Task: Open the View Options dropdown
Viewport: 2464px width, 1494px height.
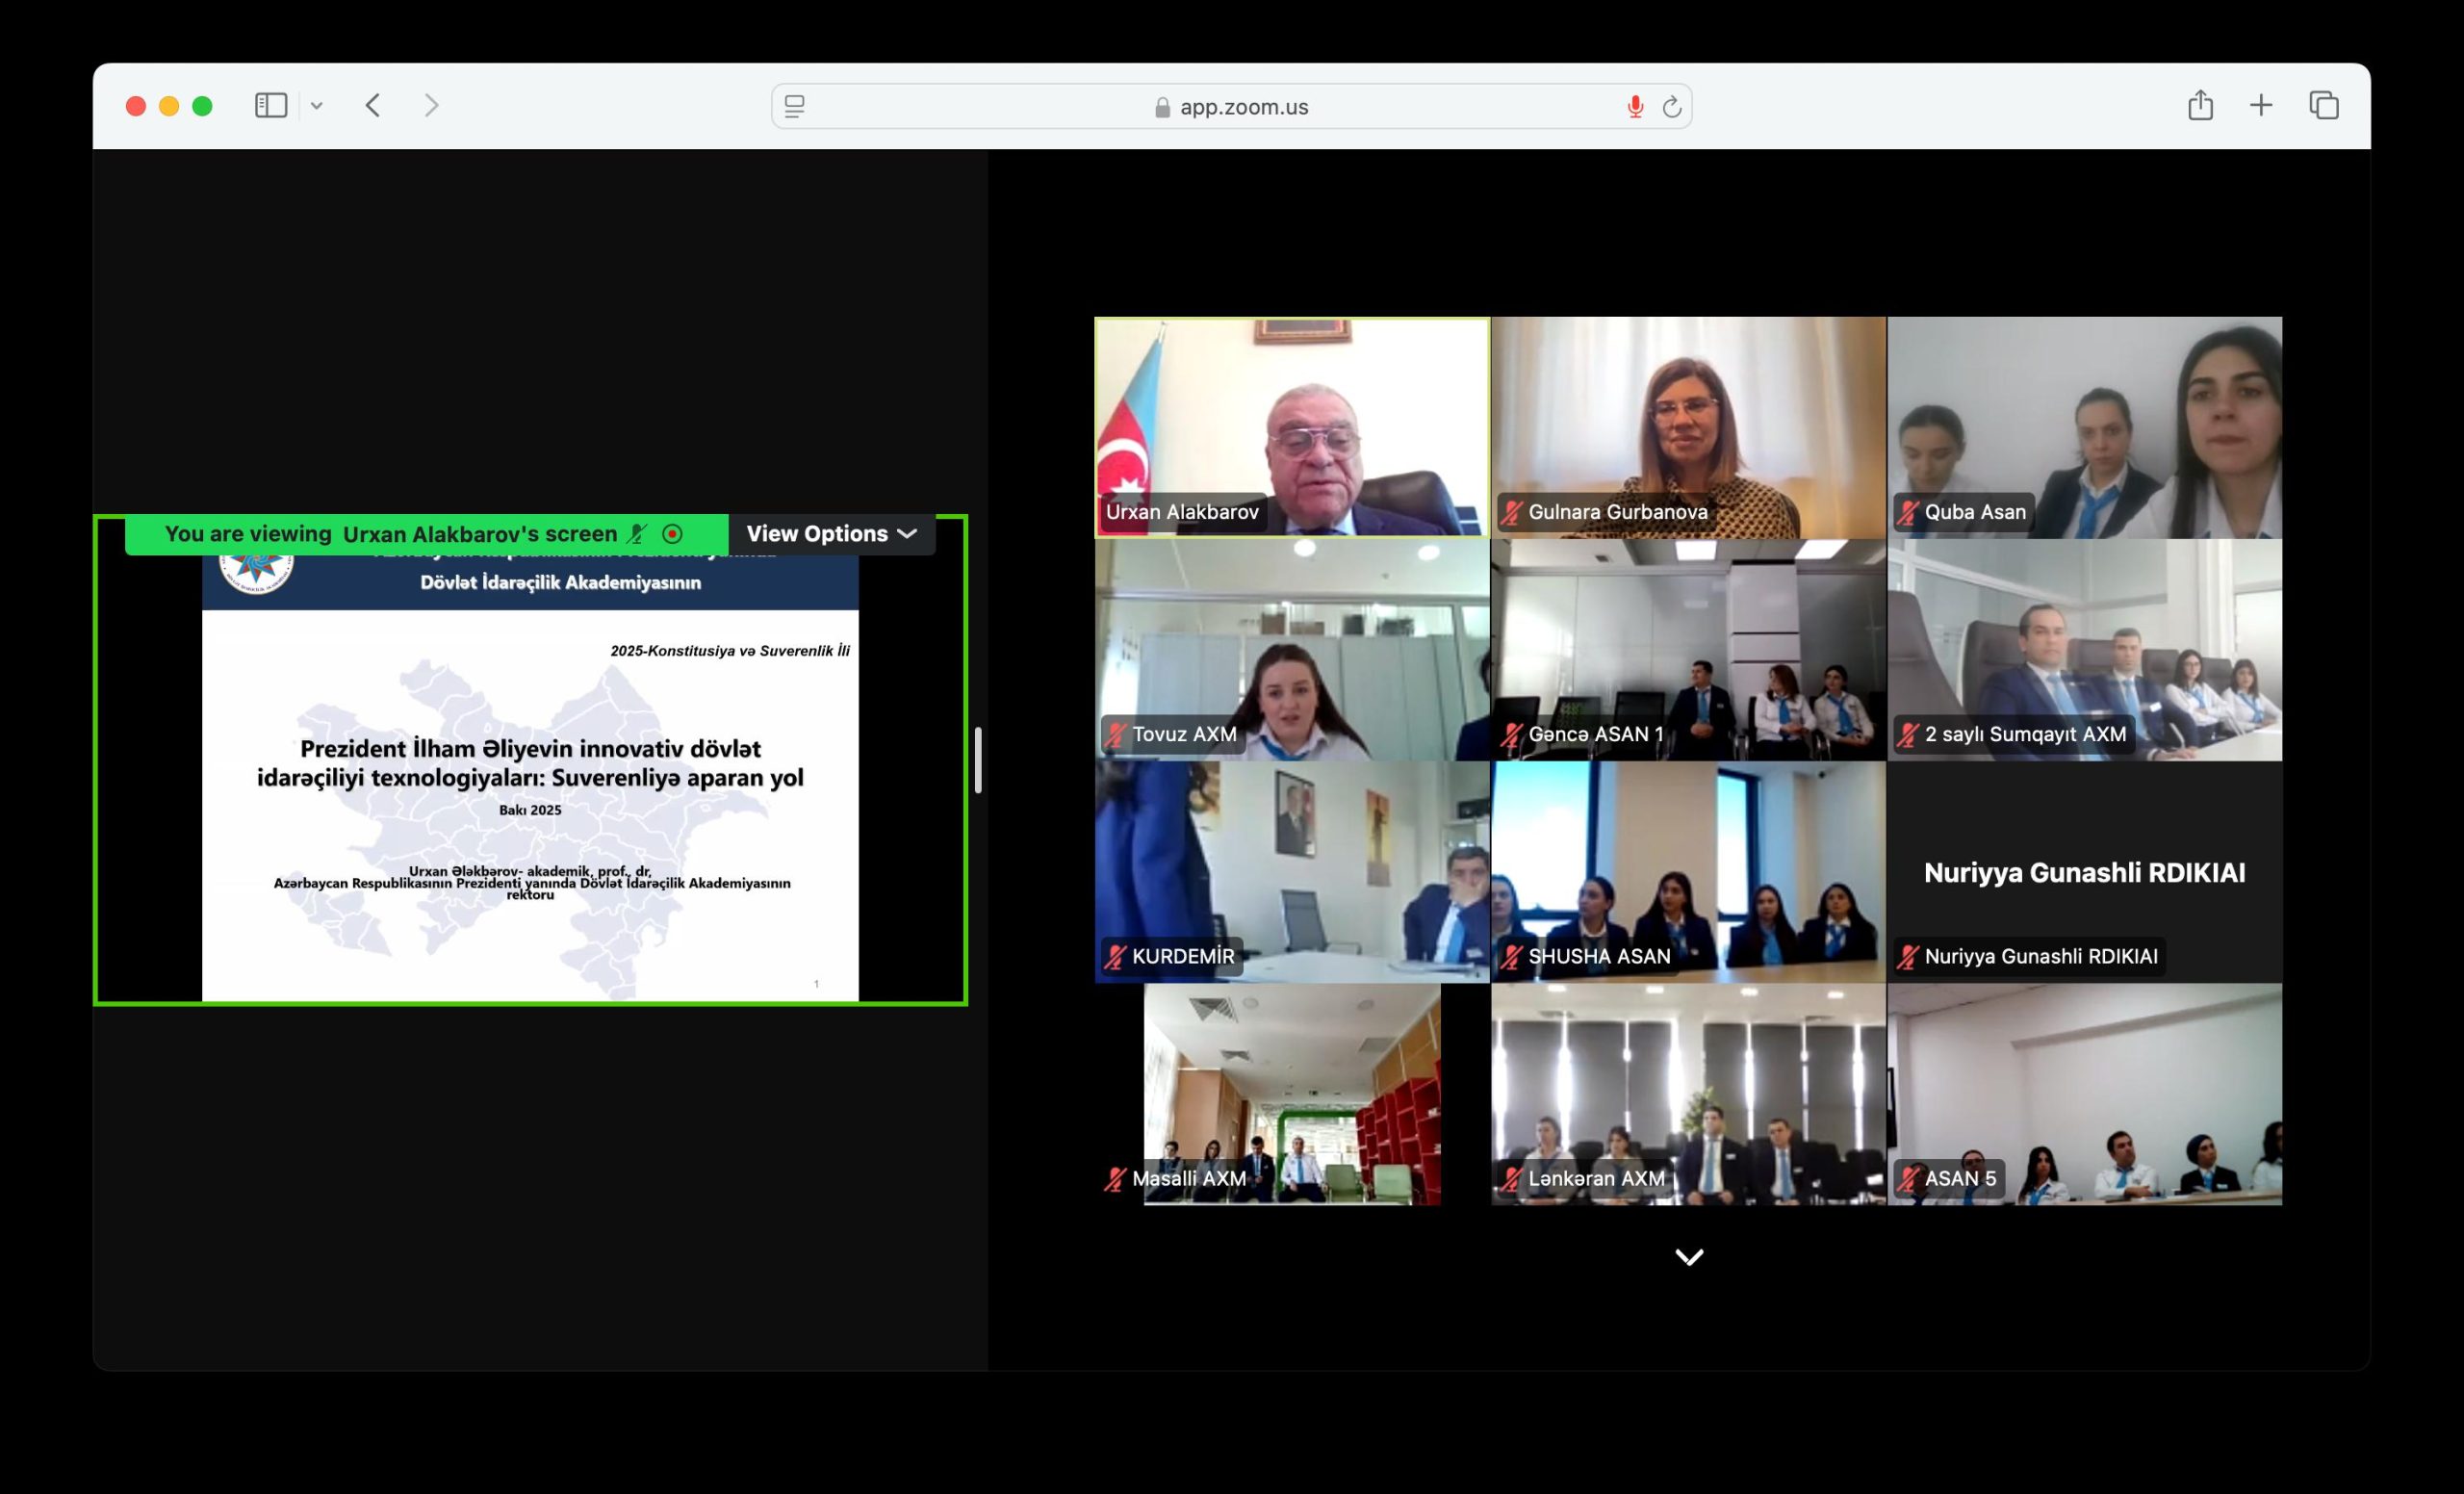Action: click(x=831, y=534)
